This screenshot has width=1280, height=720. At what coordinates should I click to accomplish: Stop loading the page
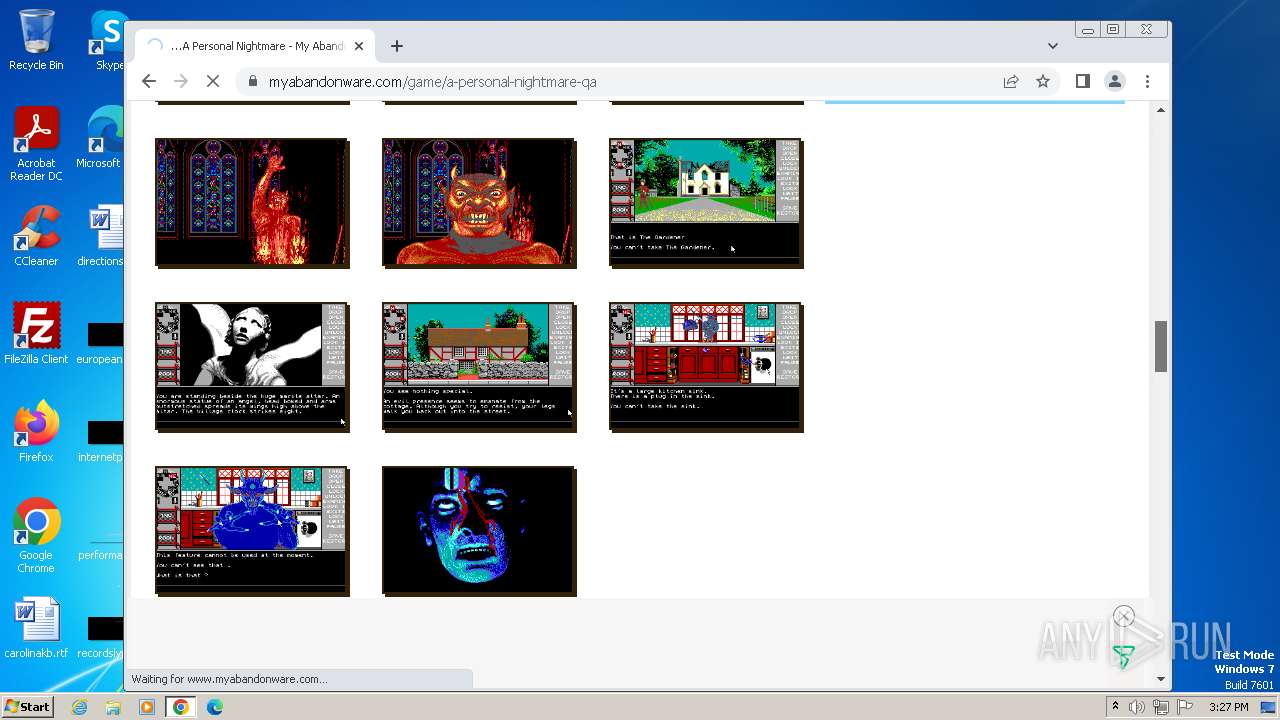click(x=213, y=82)
